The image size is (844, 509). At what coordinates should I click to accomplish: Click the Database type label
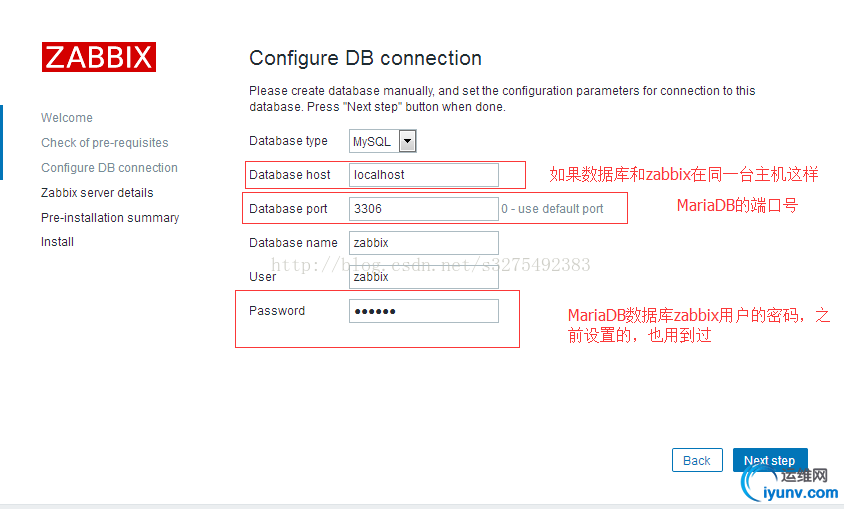pyautogui.click(x=288, y=141)
